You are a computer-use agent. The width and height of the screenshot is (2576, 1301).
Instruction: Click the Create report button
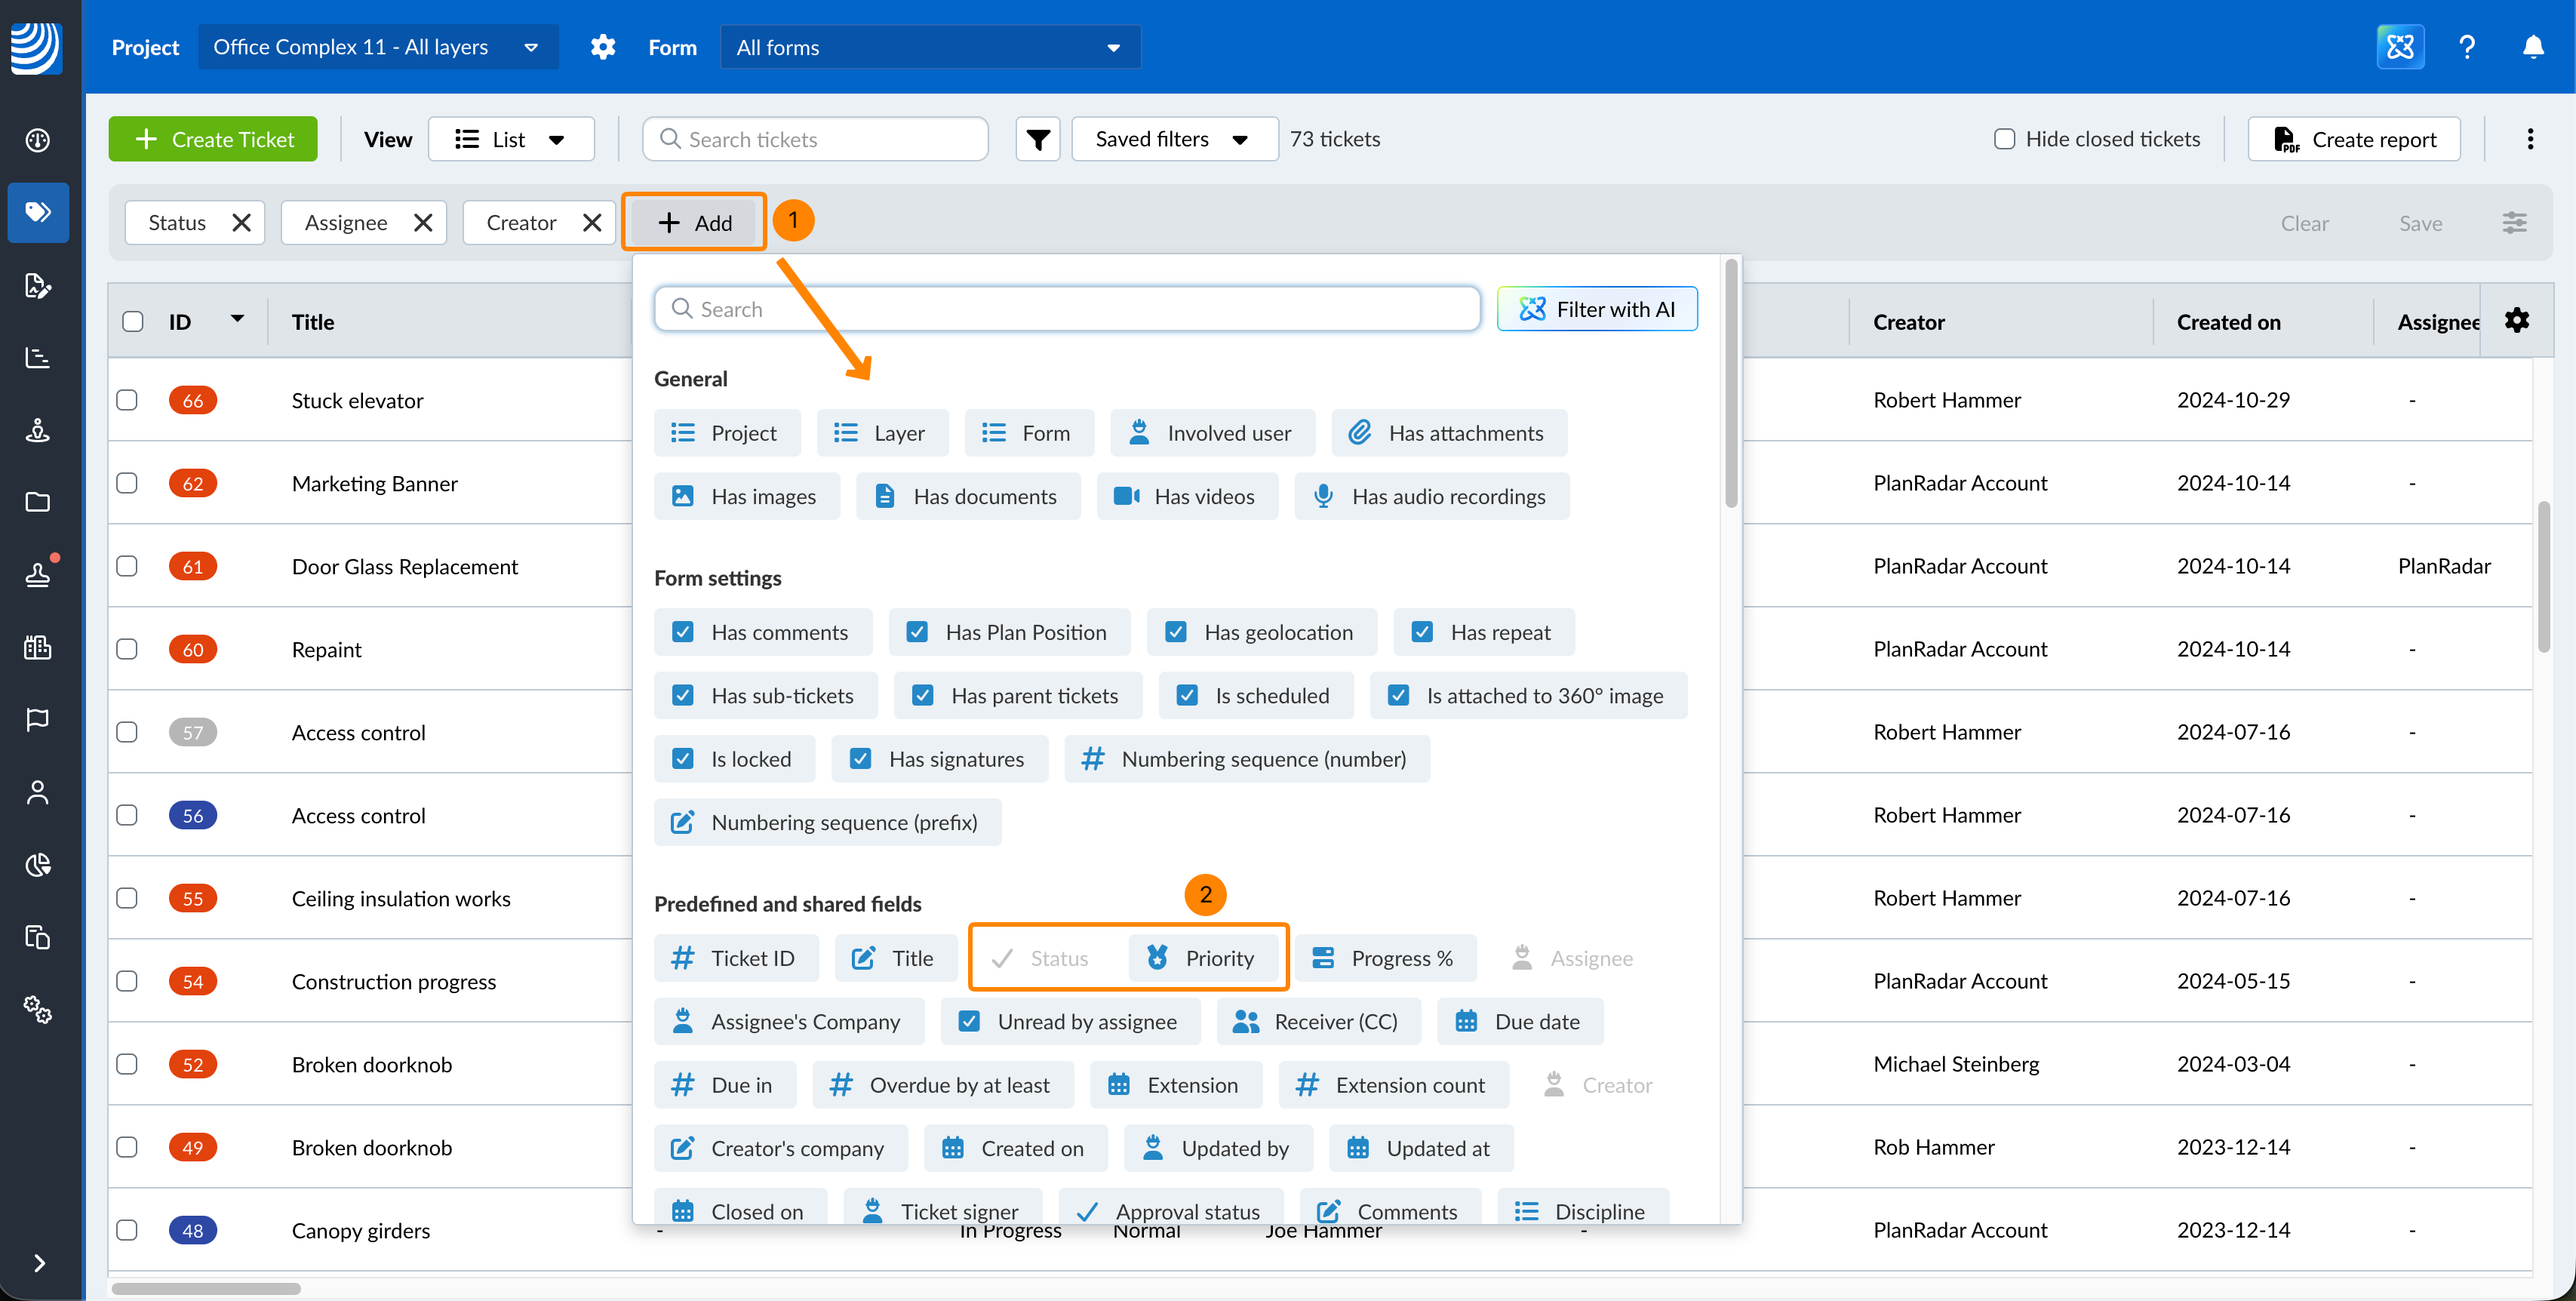[2354, 139]
